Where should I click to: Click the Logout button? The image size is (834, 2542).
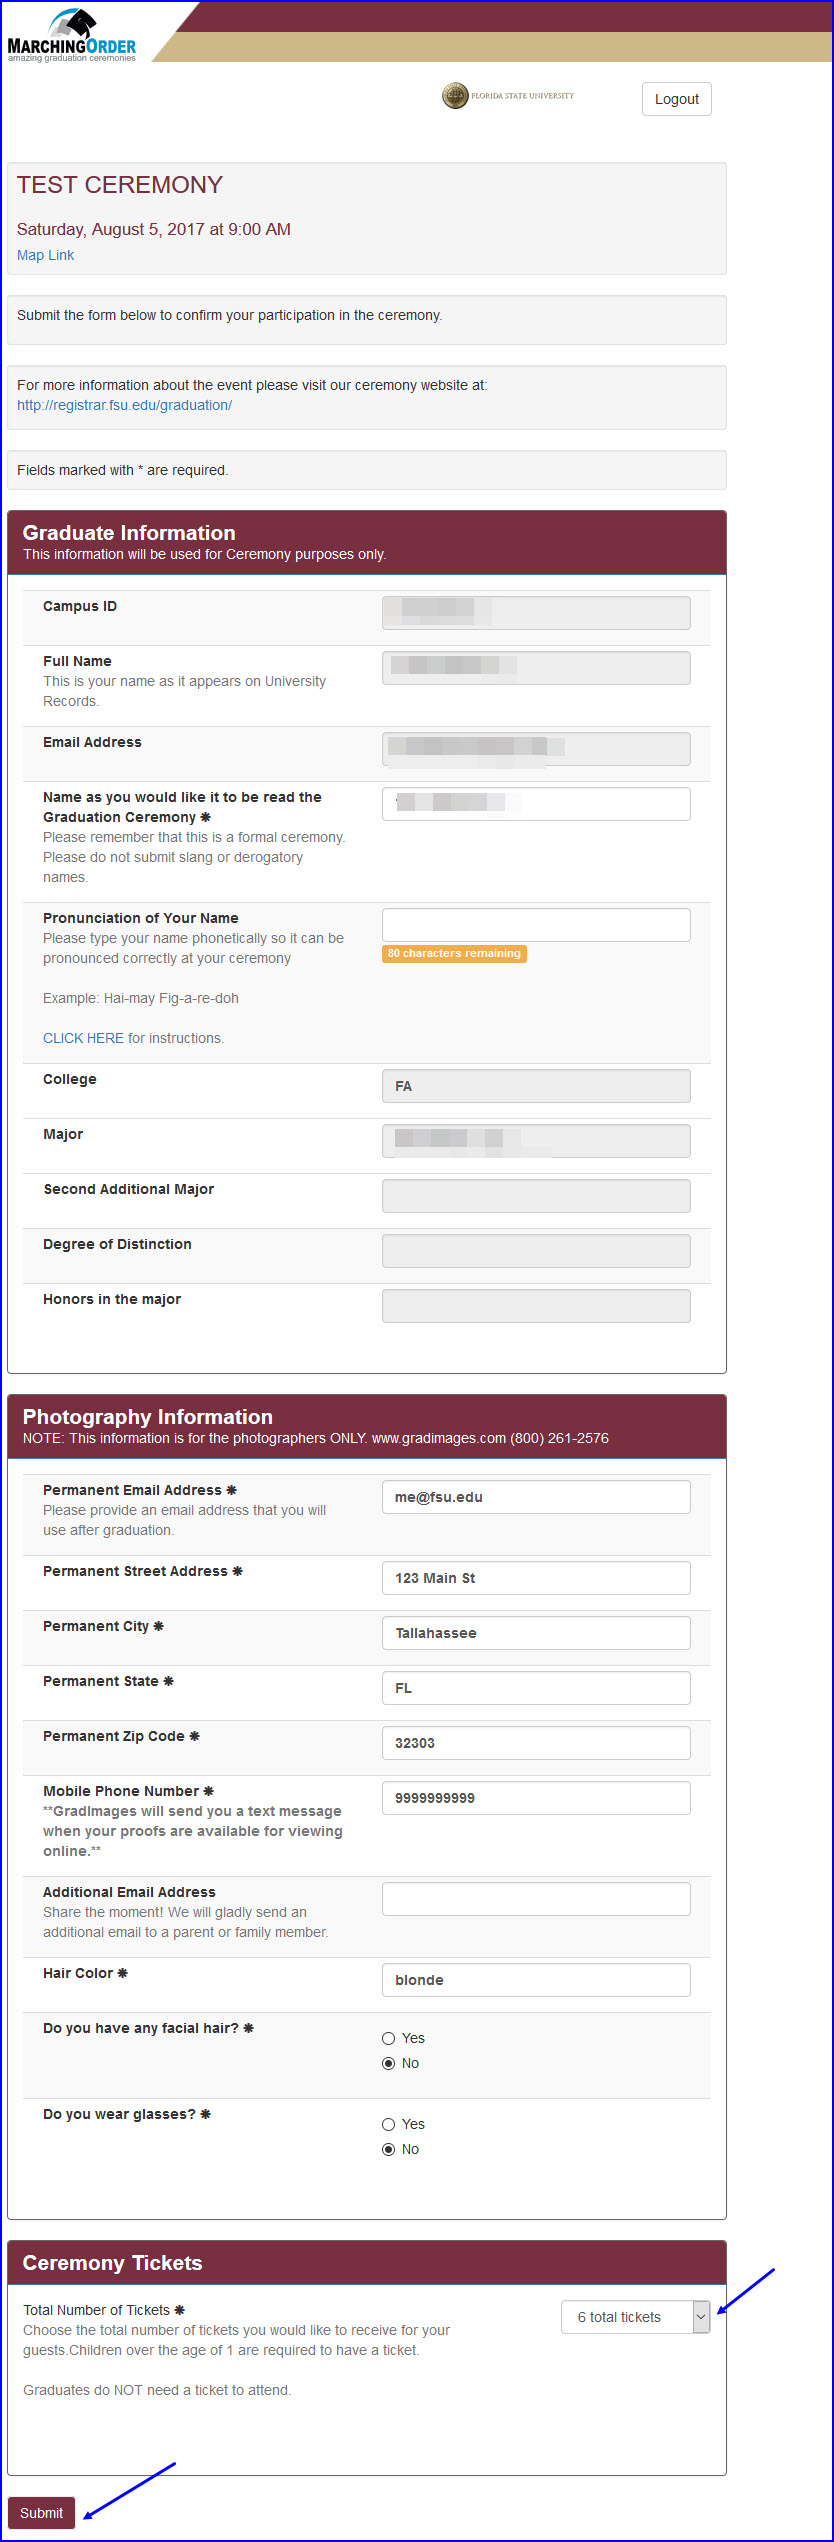(676, 99)
